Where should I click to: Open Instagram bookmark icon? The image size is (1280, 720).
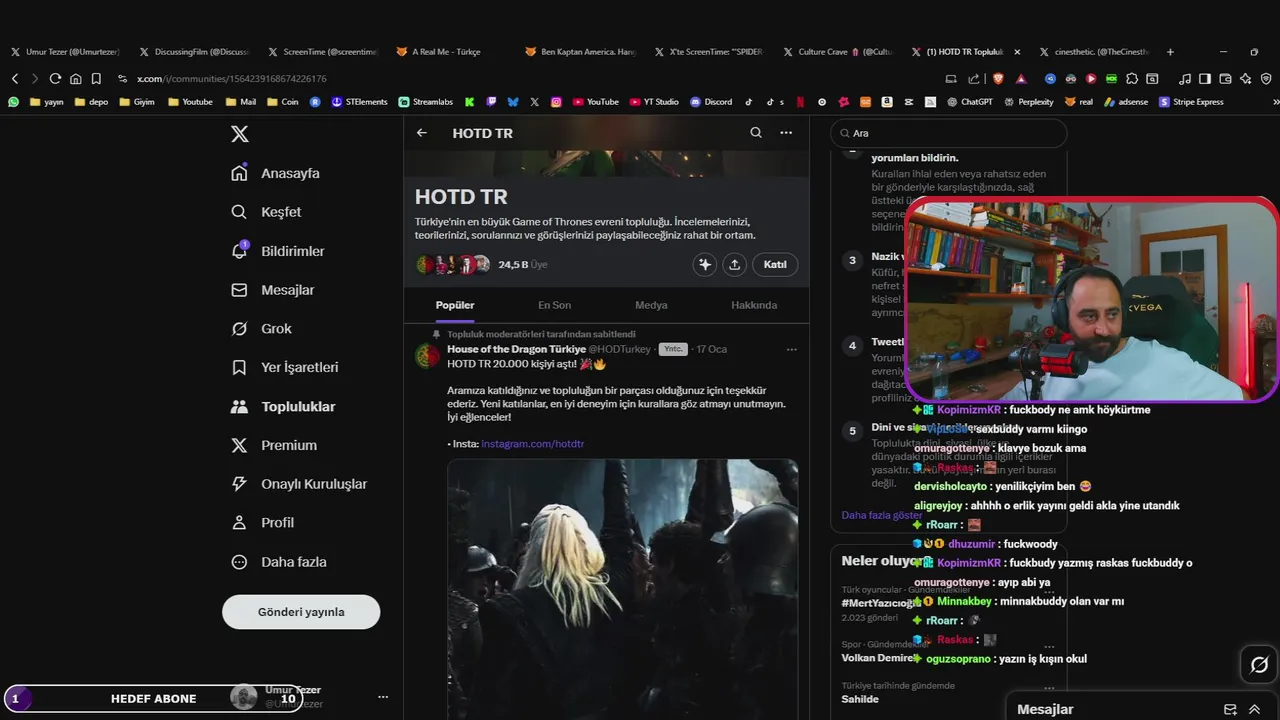tap(556, 101)
